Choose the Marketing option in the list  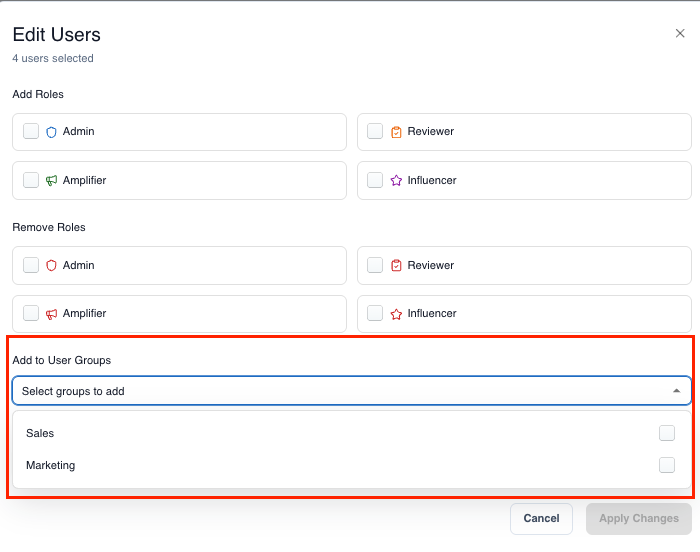click(x=352, y=465)
